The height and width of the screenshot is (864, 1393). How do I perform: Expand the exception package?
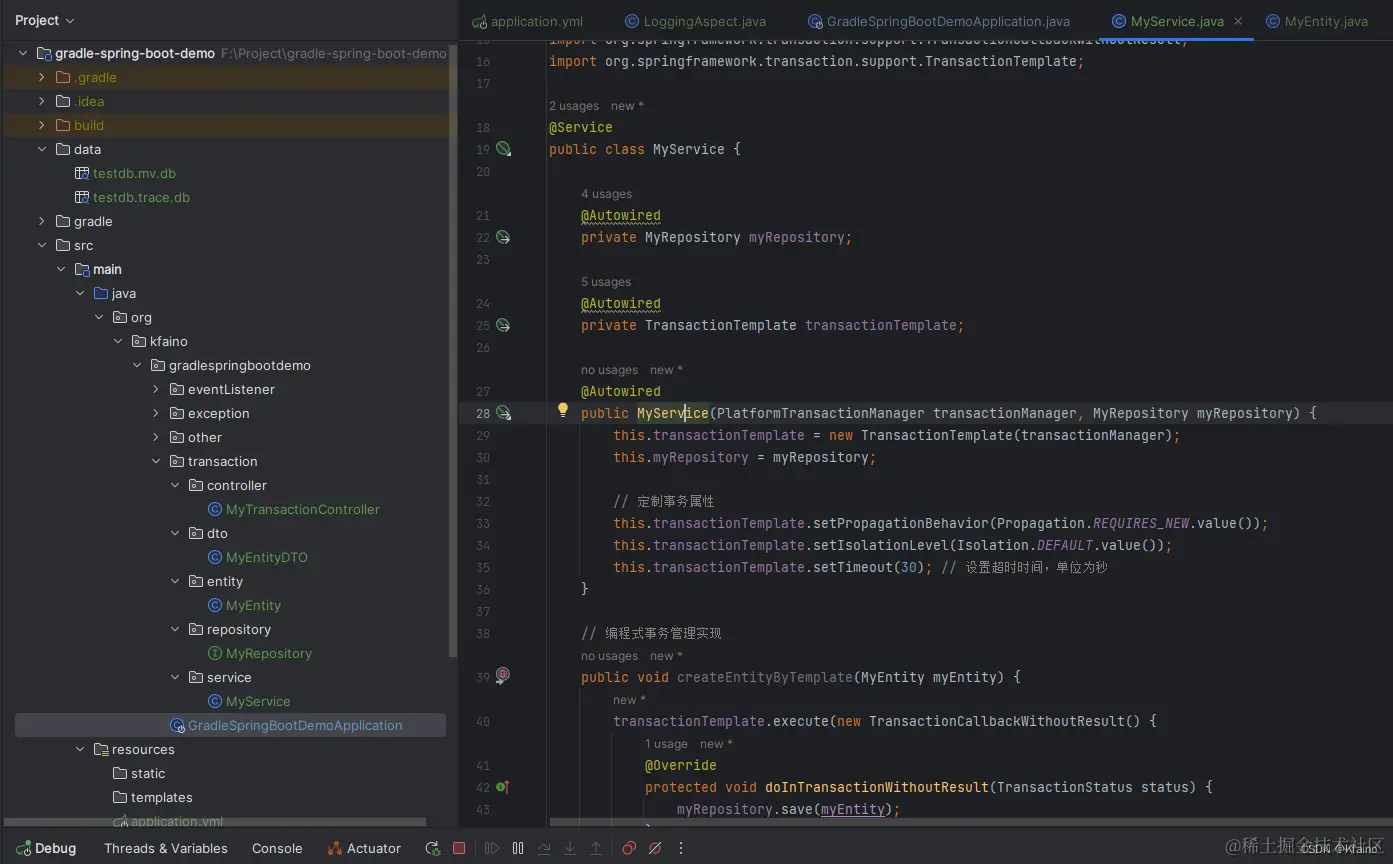(155, 413)
